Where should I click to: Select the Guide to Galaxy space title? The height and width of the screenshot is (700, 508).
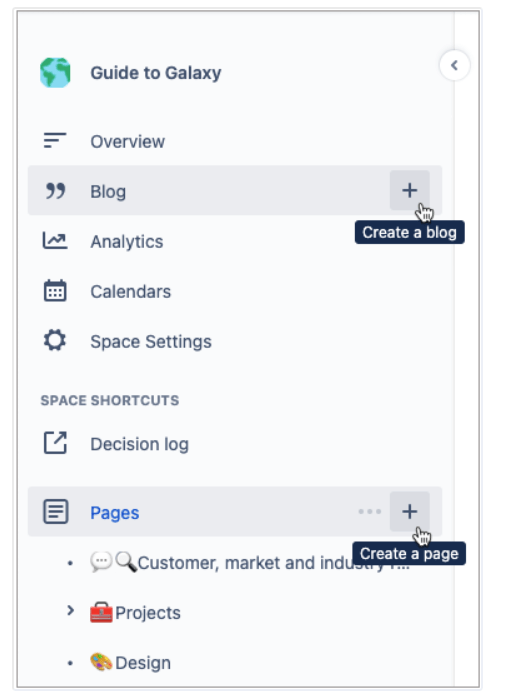(x=156, y=73)
